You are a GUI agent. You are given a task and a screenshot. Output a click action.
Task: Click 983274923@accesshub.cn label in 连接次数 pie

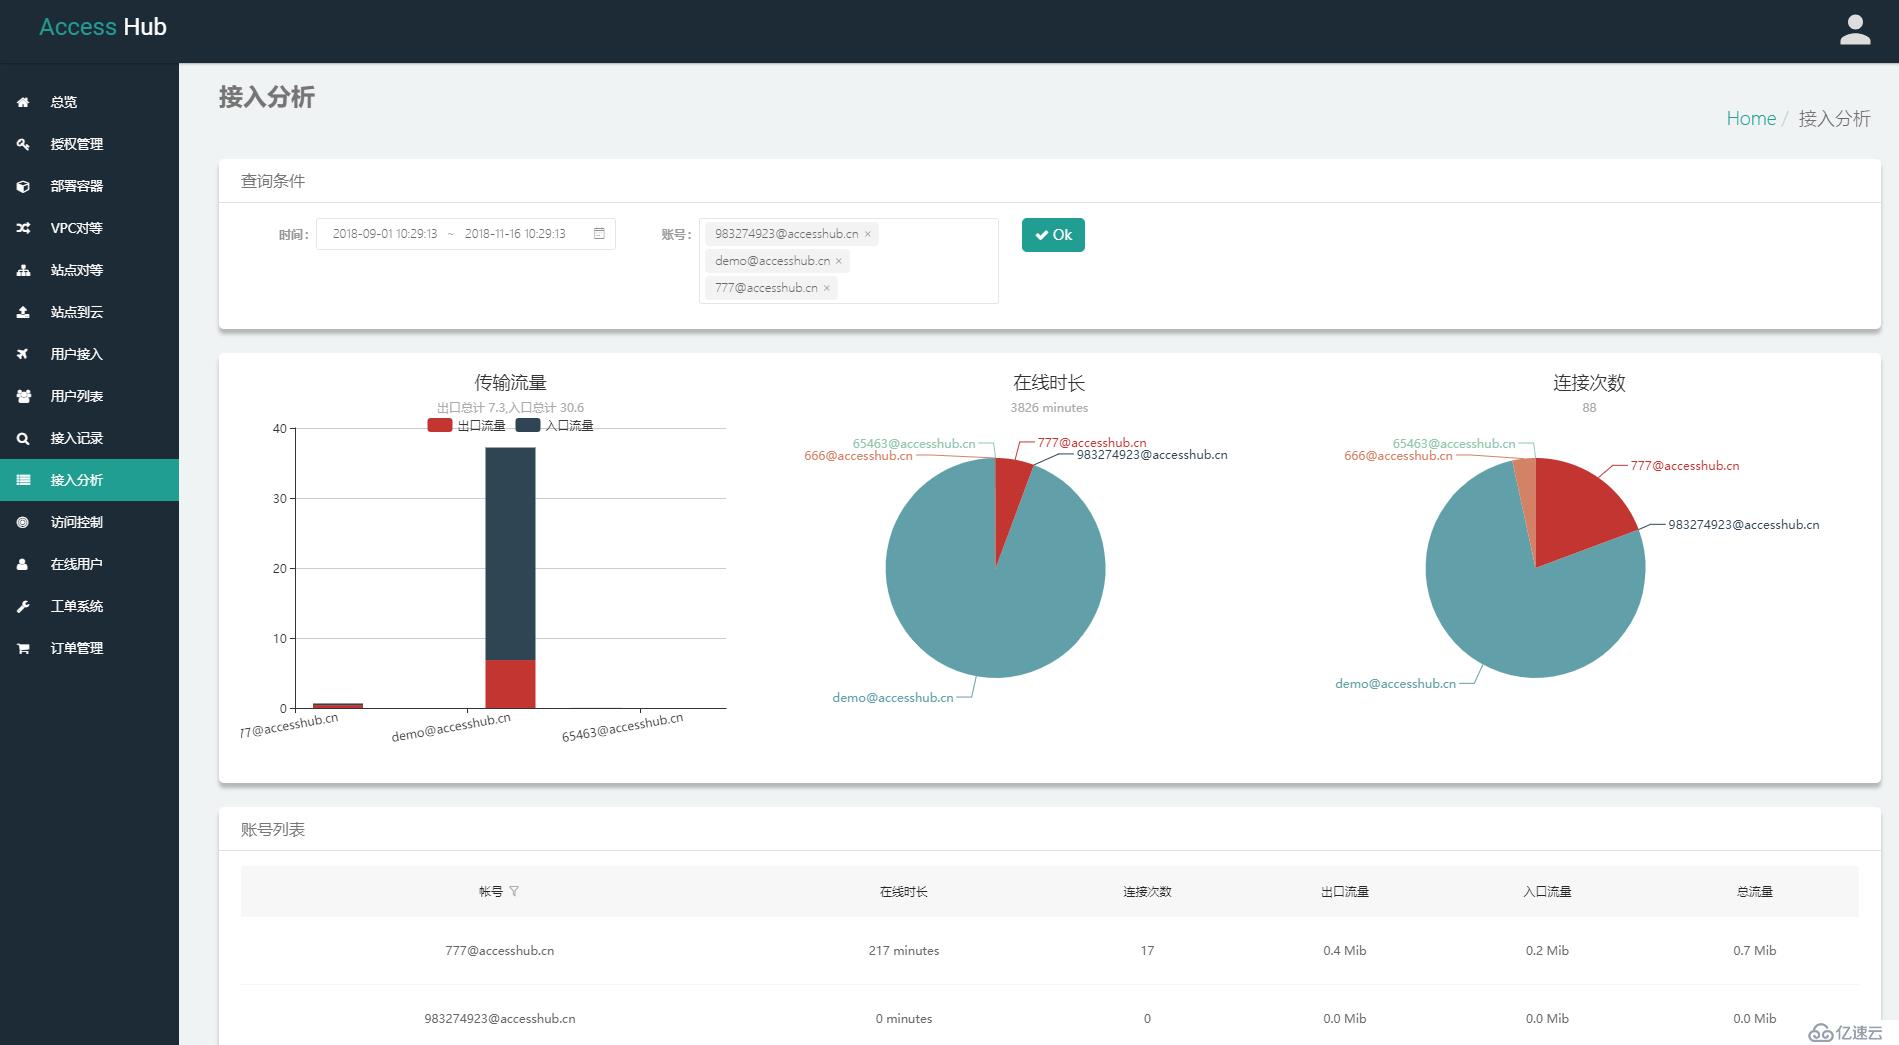[1744, 525]
